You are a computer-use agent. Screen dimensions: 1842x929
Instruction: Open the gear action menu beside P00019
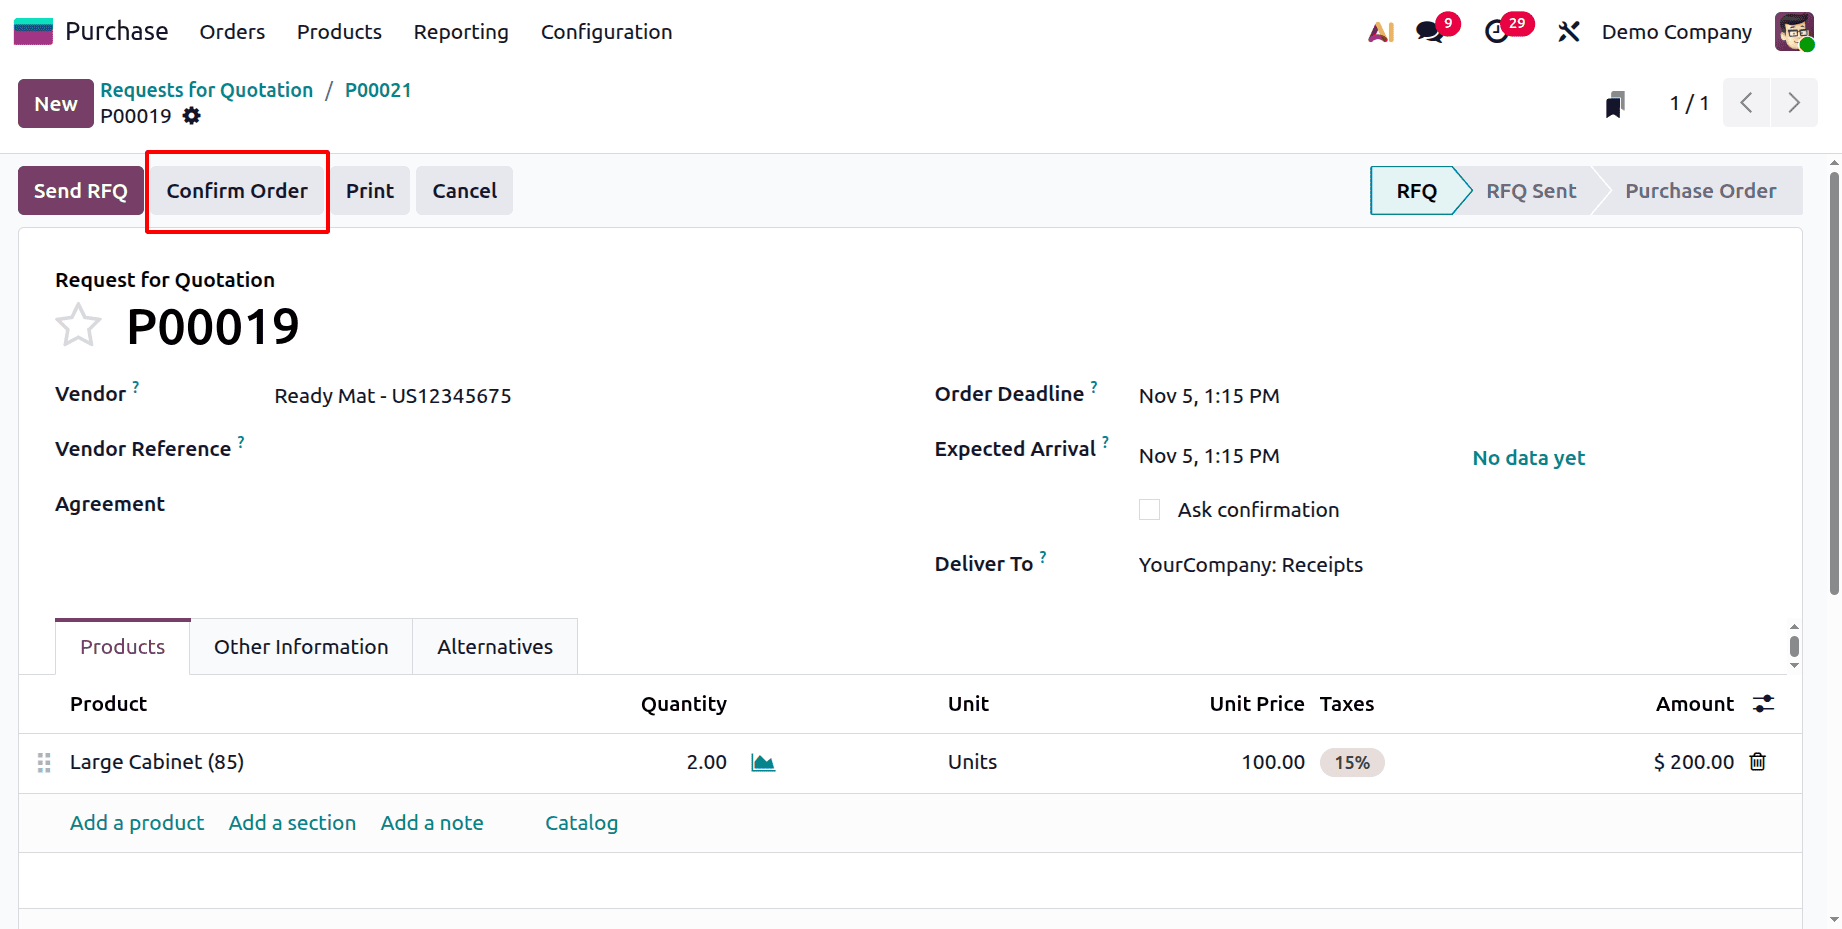tap(191, 116)
